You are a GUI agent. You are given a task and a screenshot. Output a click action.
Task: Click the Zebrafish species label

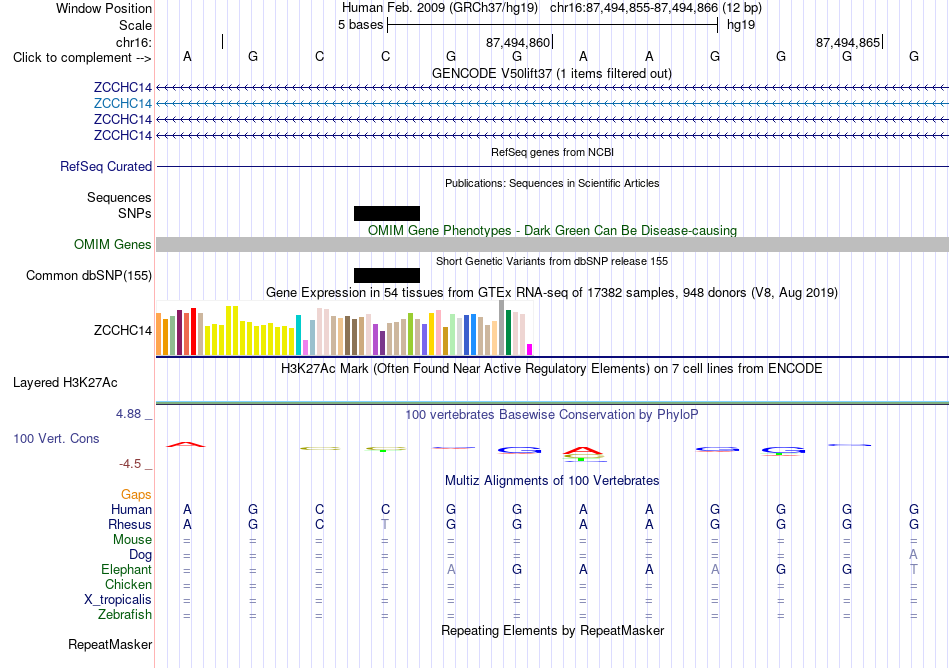tap(125, 614)
